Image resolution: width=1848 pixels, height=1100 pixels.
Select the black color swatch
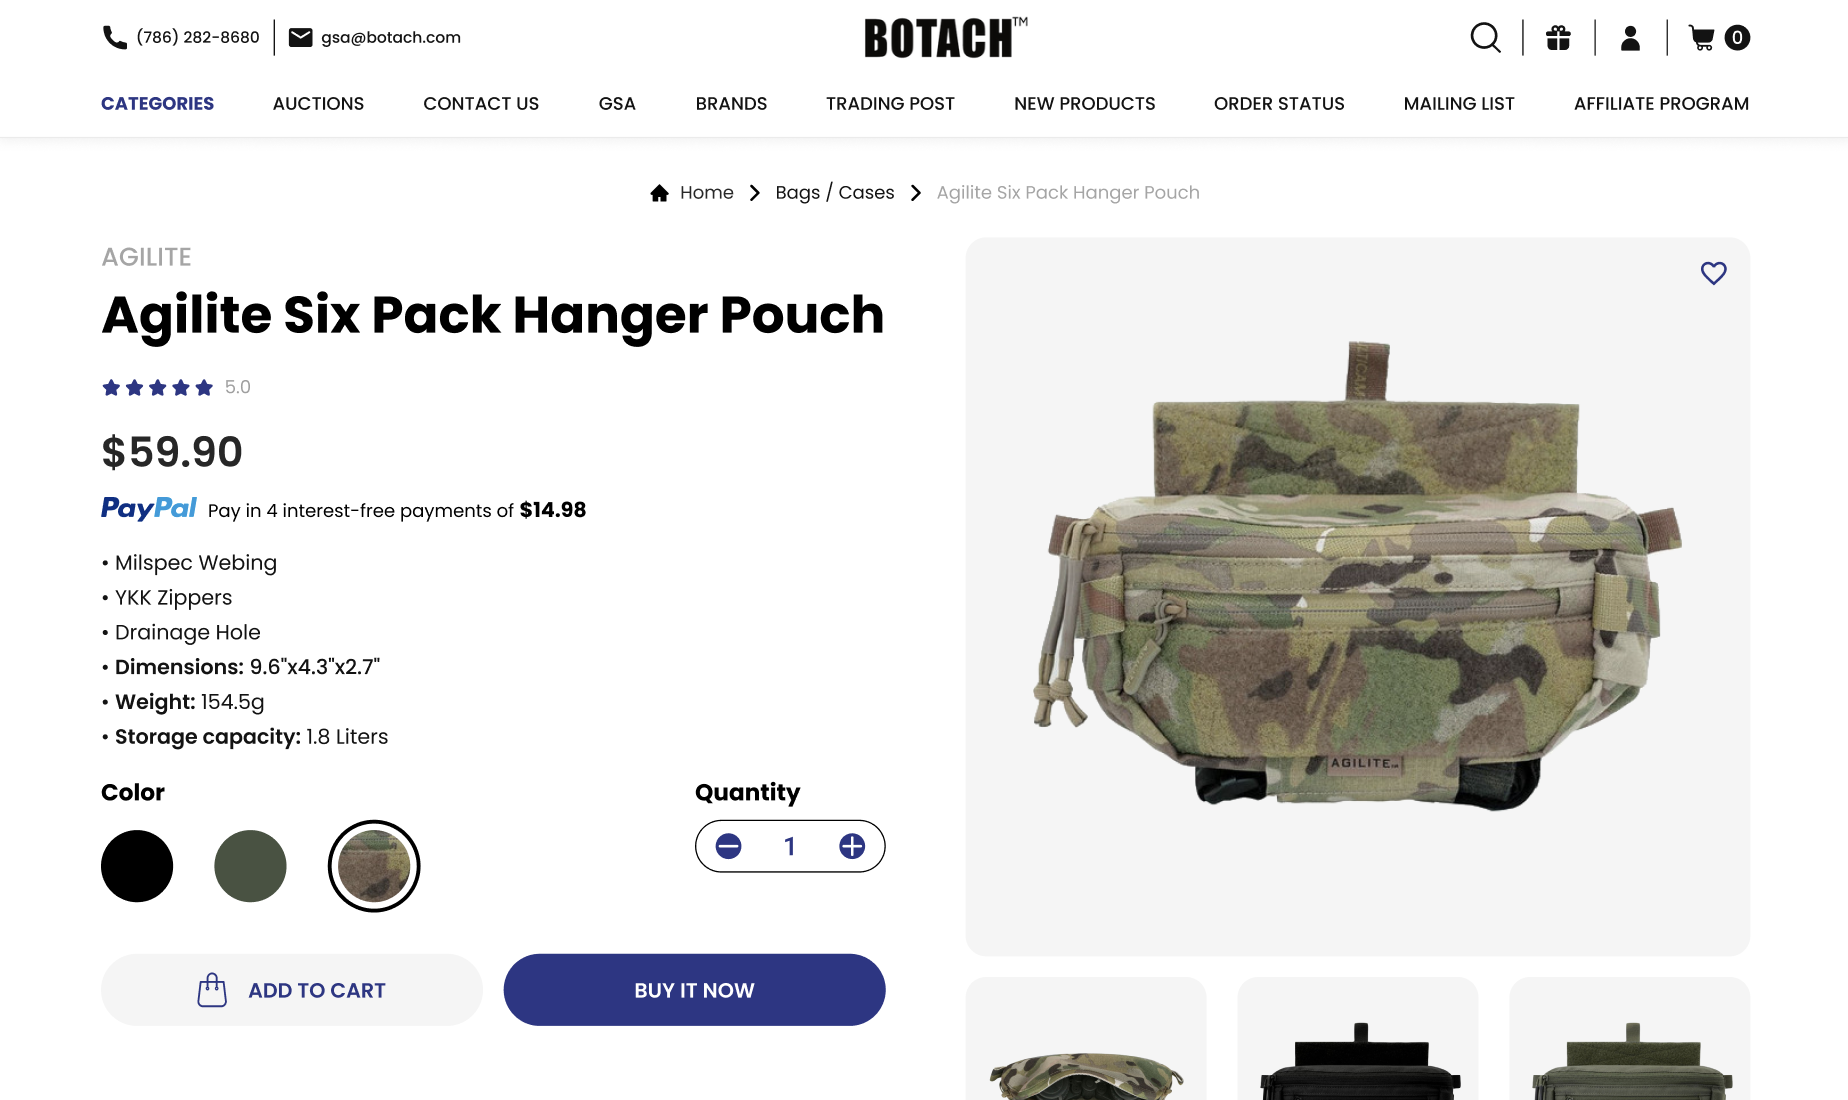pyautogui.click(x=137, y=866)
